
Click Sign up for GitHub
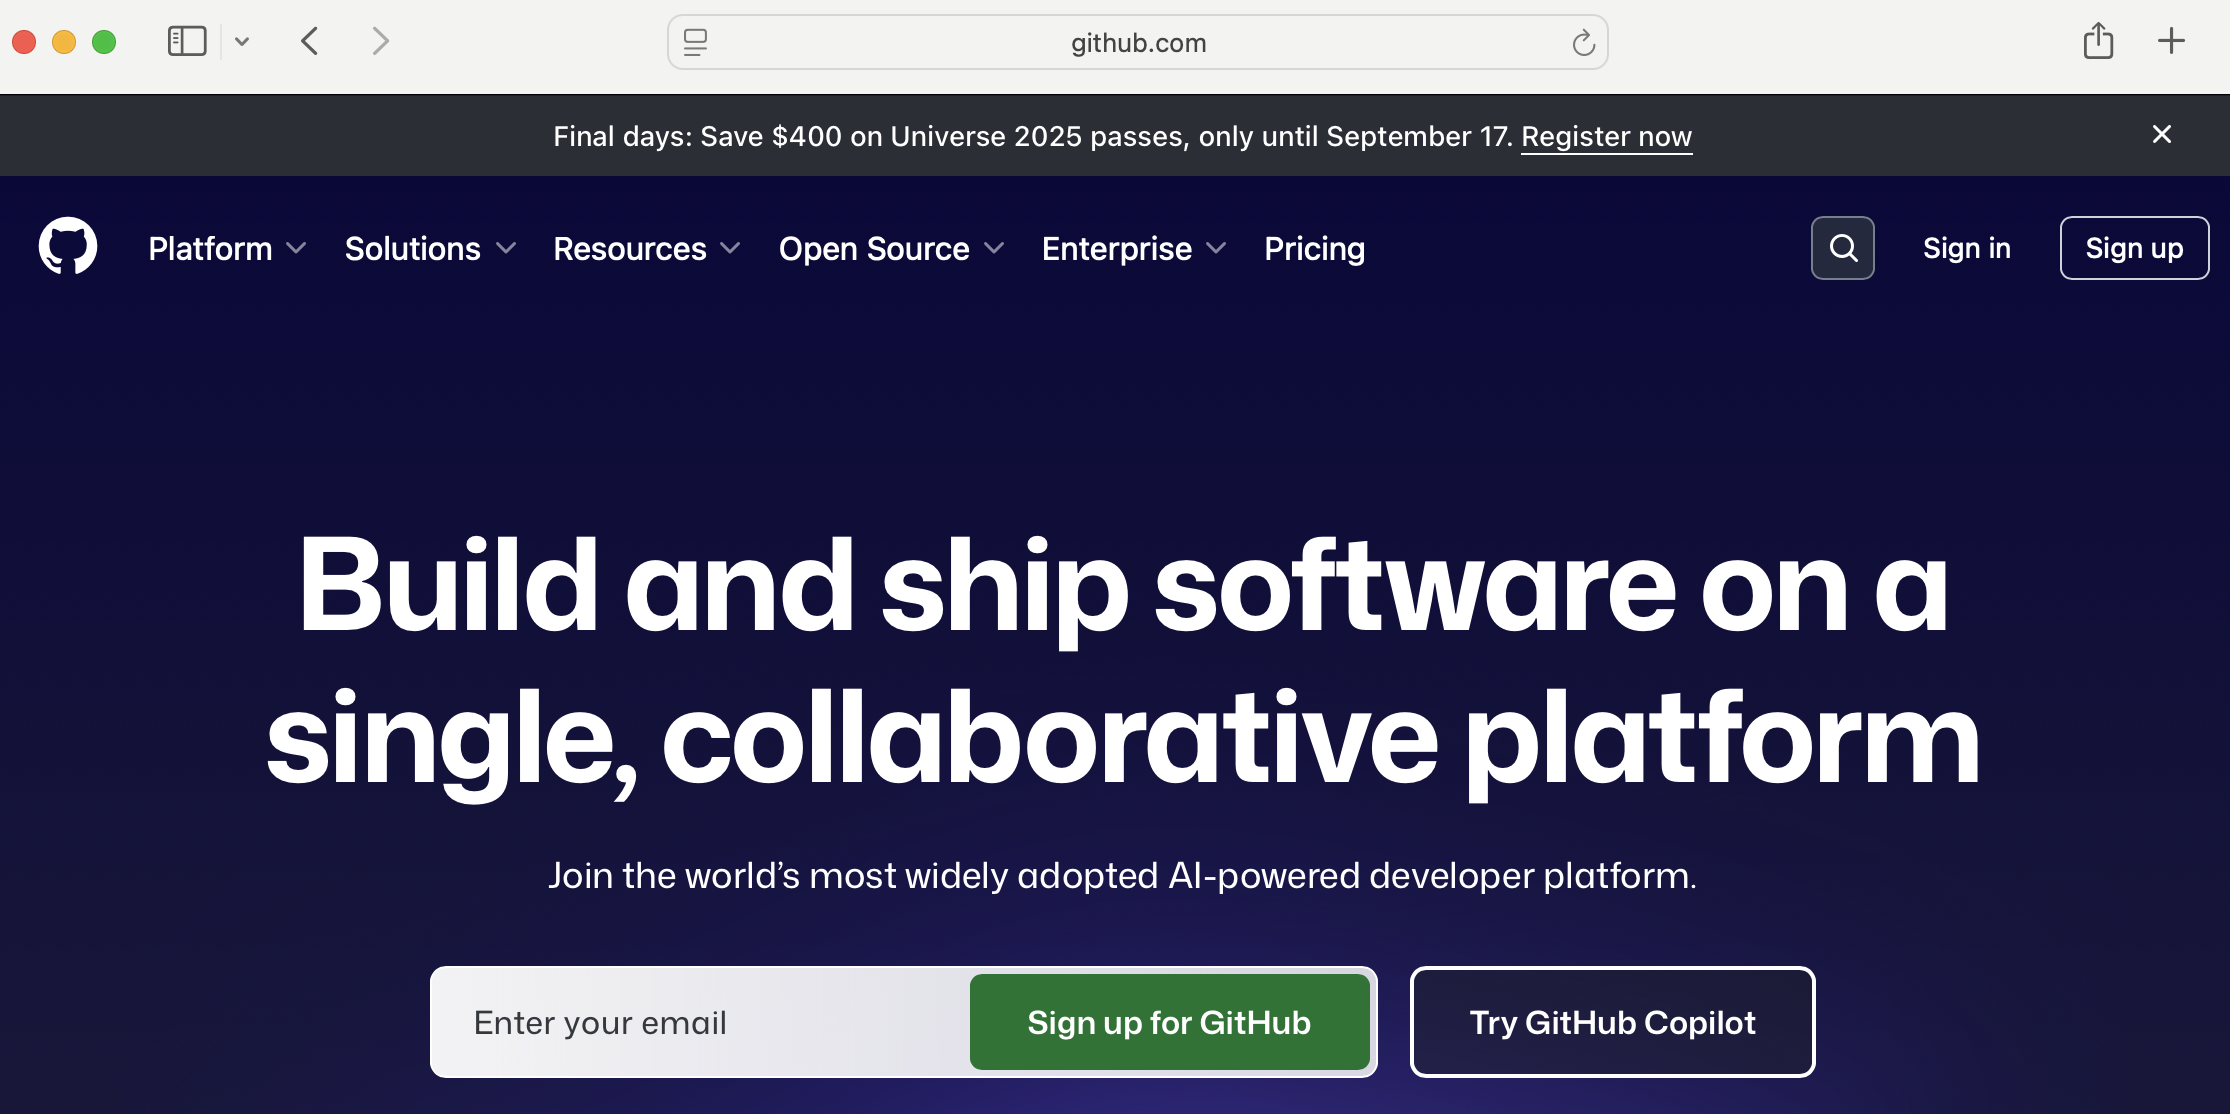(1169, 1022)
